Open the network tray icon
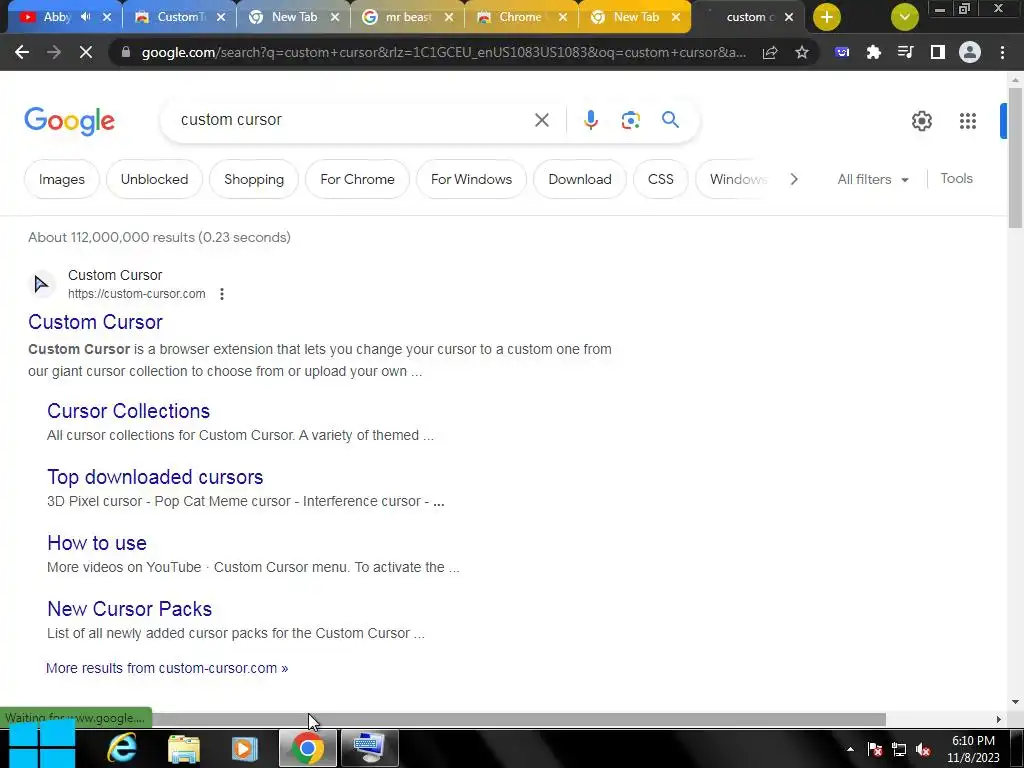This screenshot has width=1024, height=768. pos(899,749)
